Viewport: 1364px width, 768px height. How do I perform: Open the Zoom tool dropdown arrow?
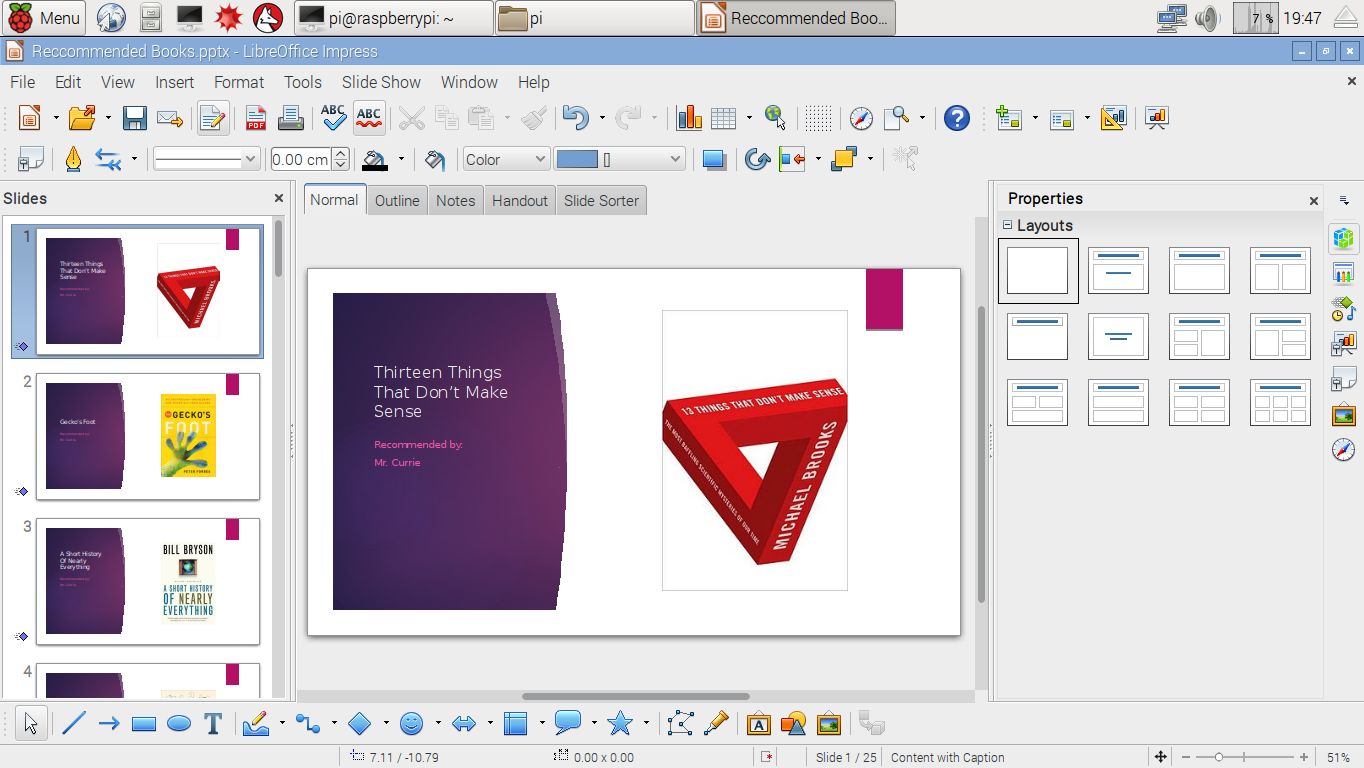point(922,118)
